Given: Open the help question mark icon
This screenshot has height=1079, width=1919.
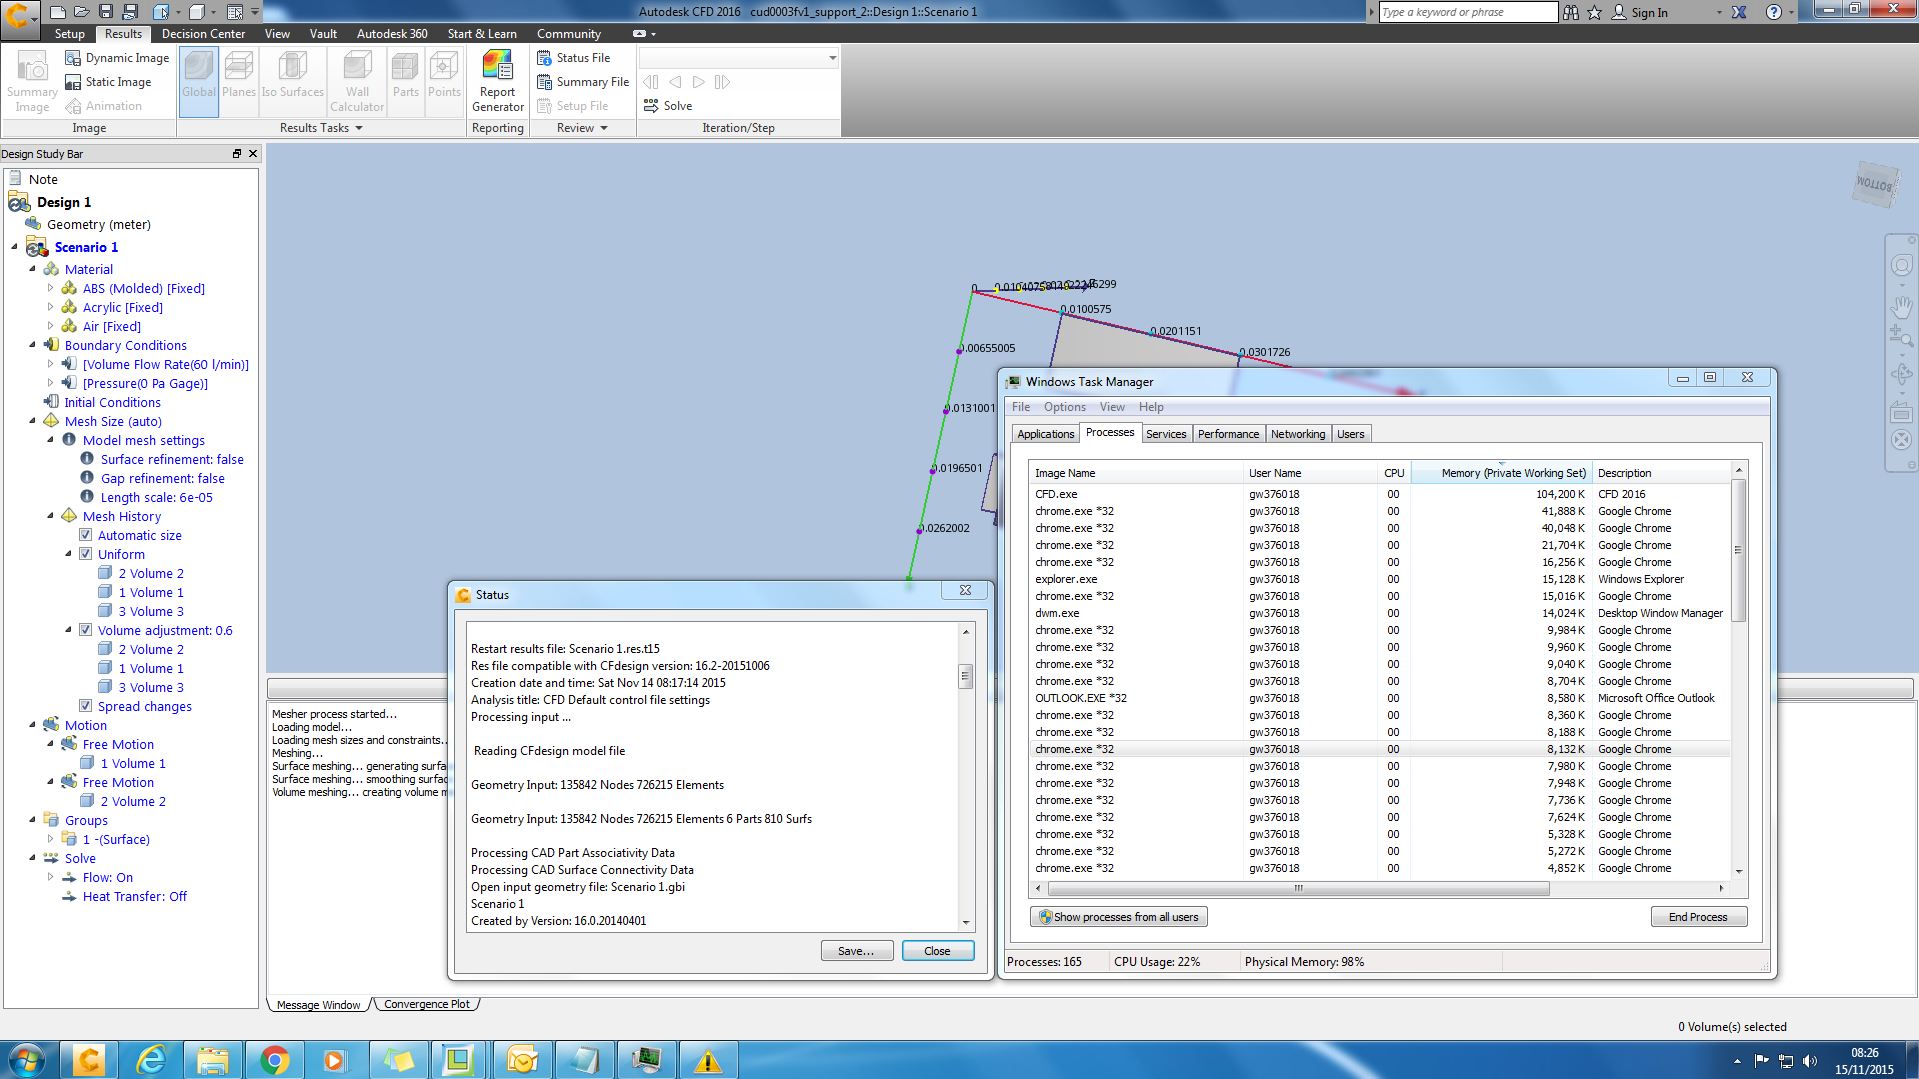Looking at the screenshot, I should [1774, 12].
